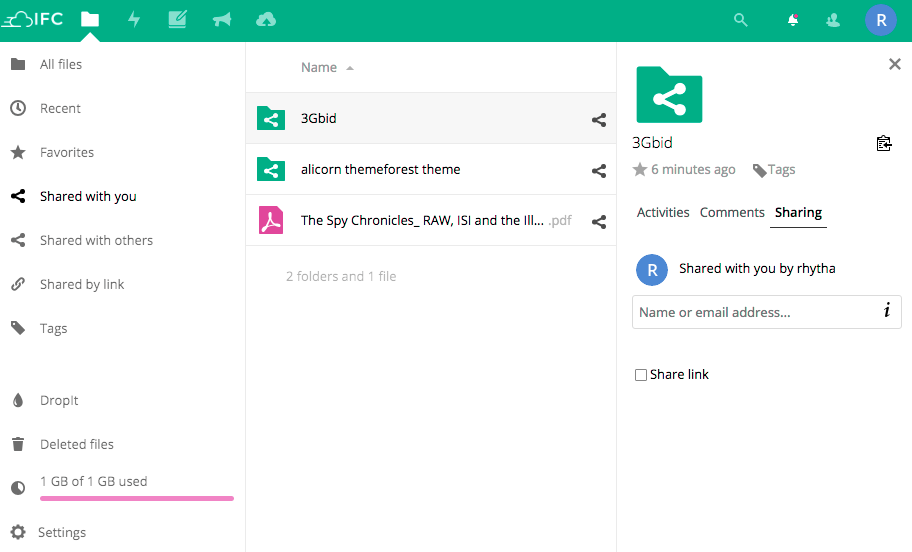Switch to the Activities tab

point(663,212)
